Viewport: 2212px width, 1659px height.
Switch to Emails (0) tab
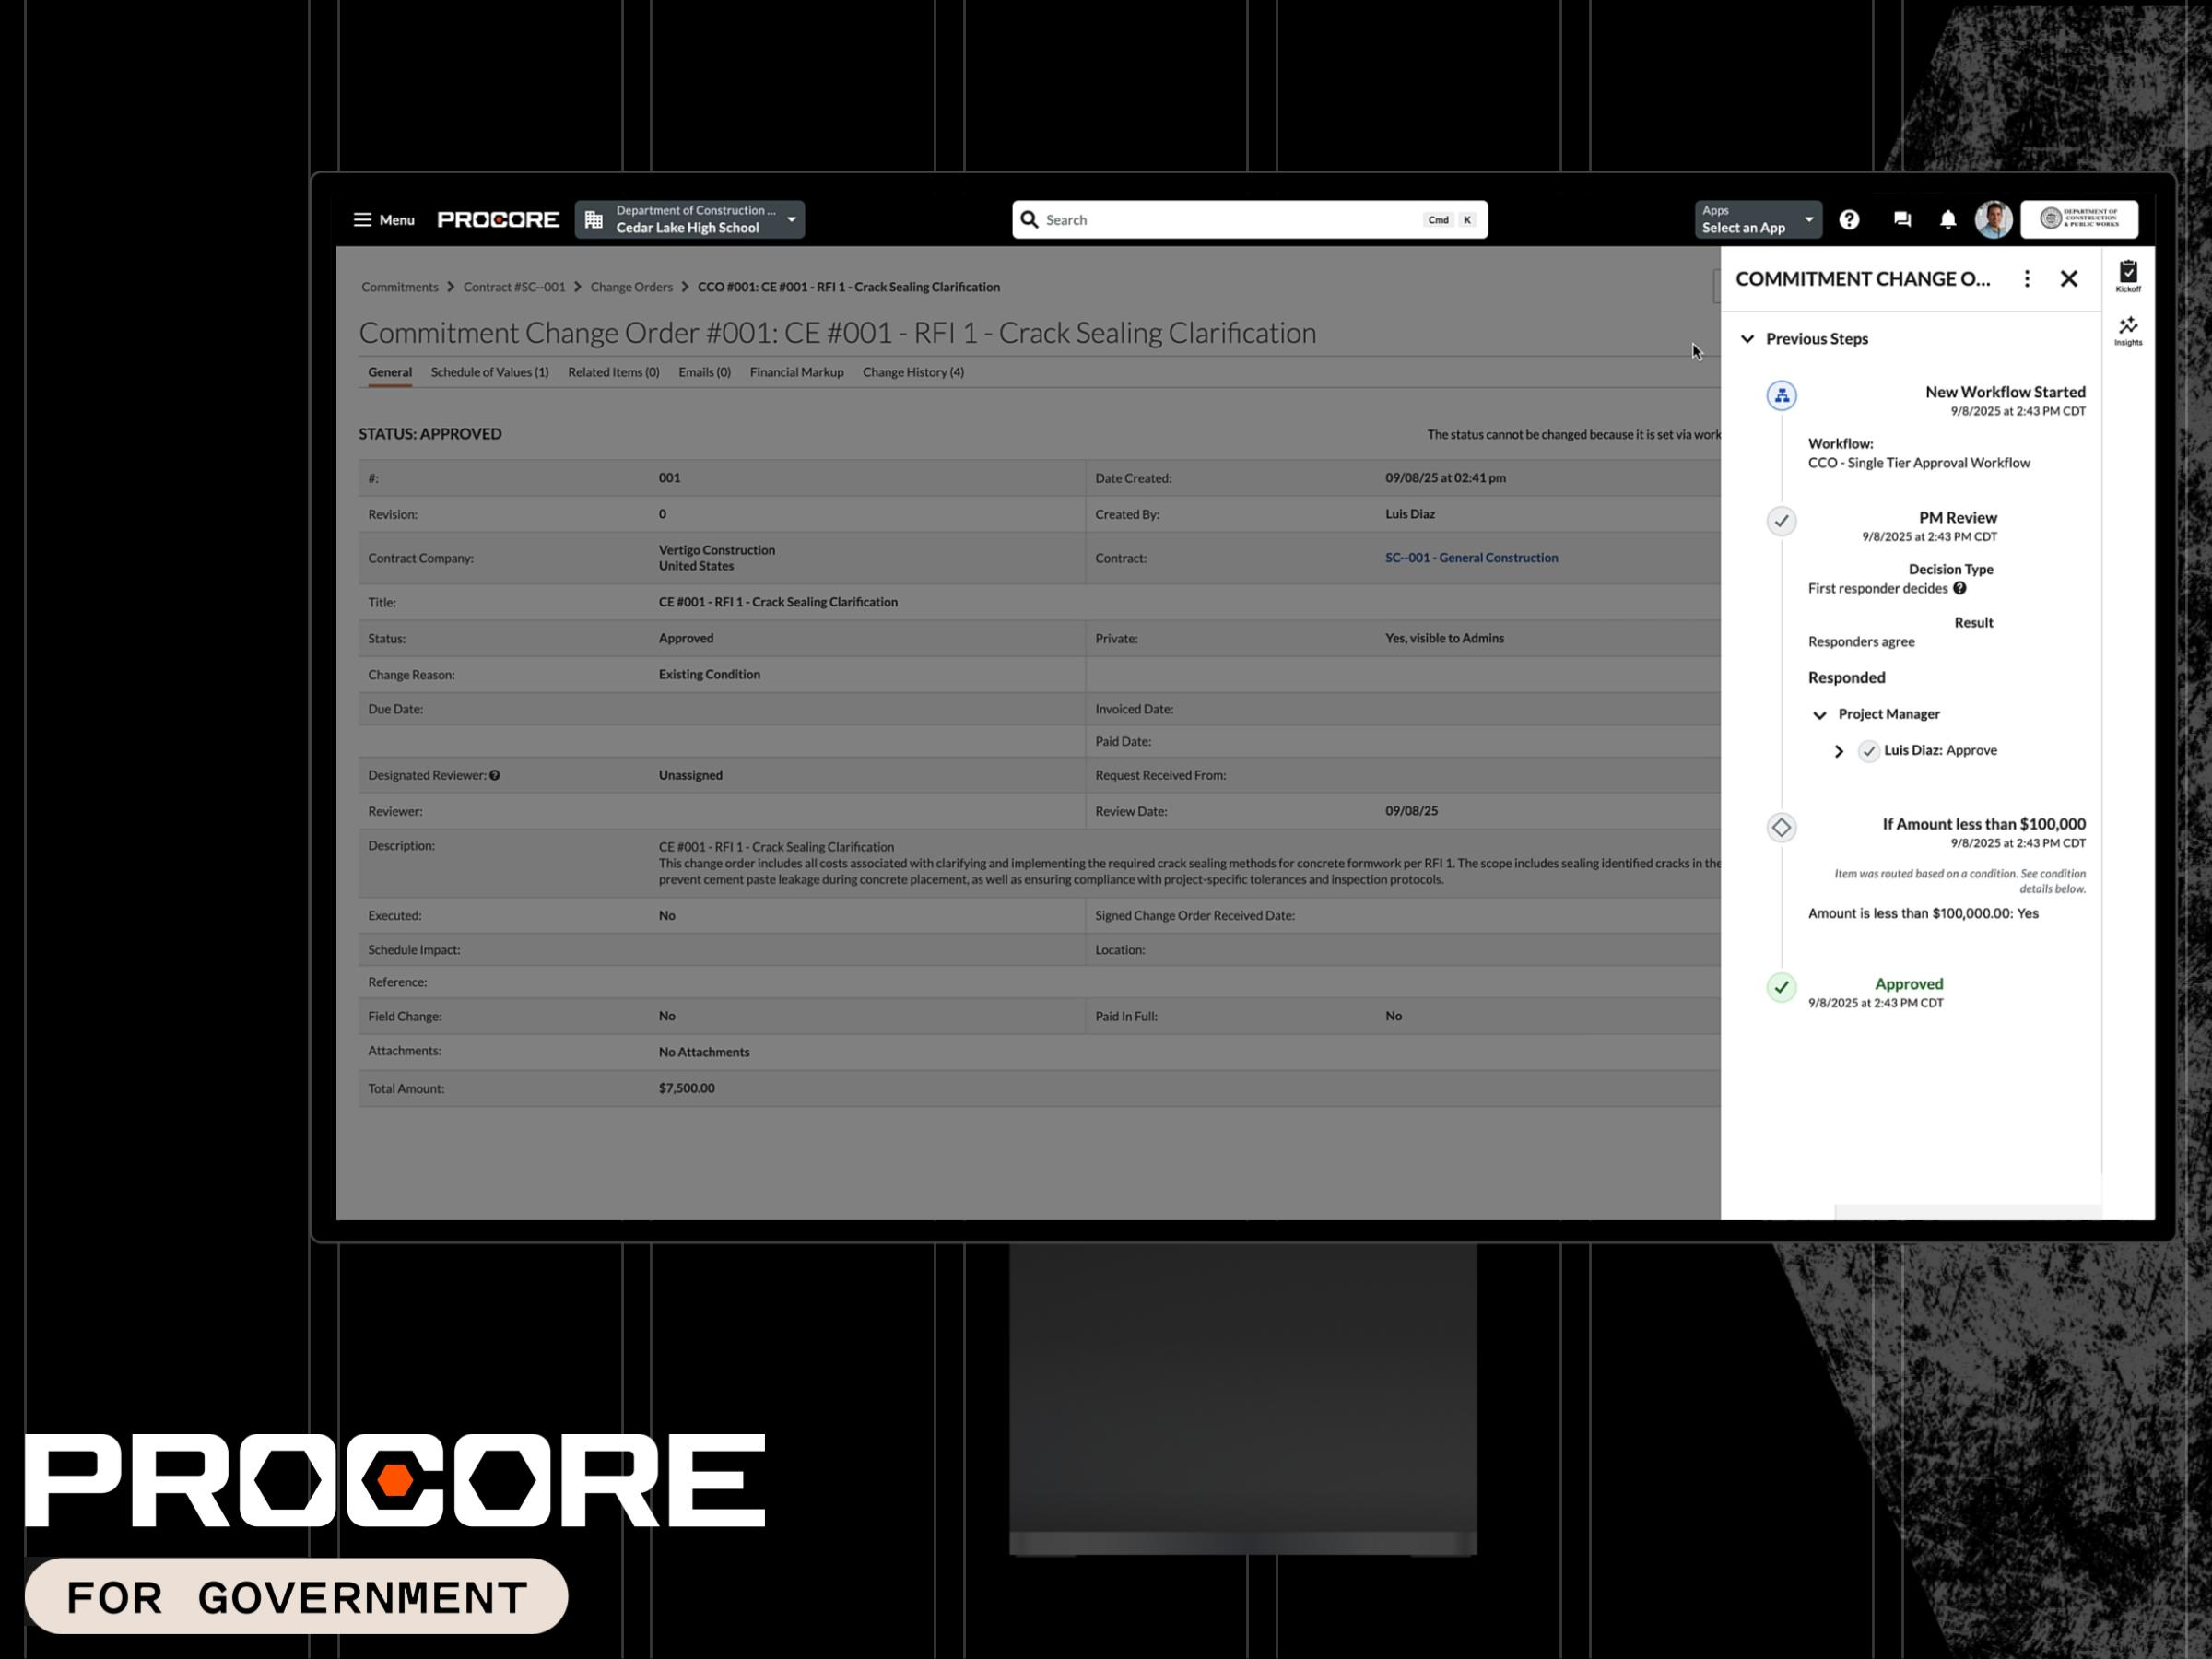click(x=705, y=372)
